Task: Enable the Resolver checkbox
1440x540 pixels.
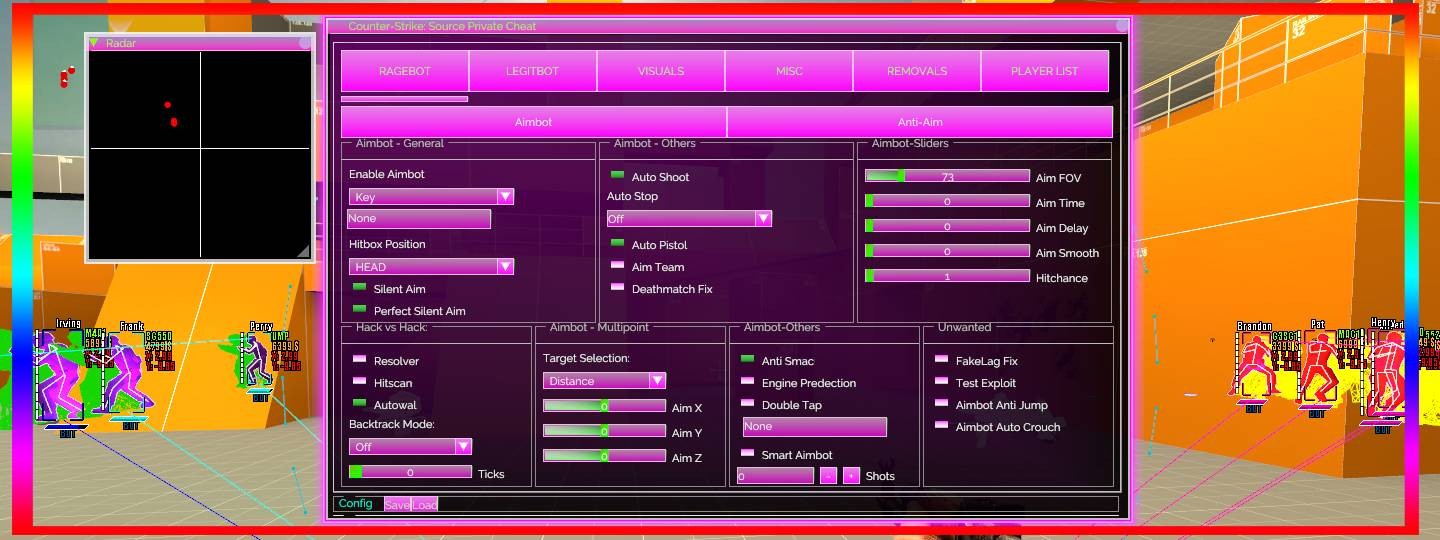Action: [x=360, y=360]
